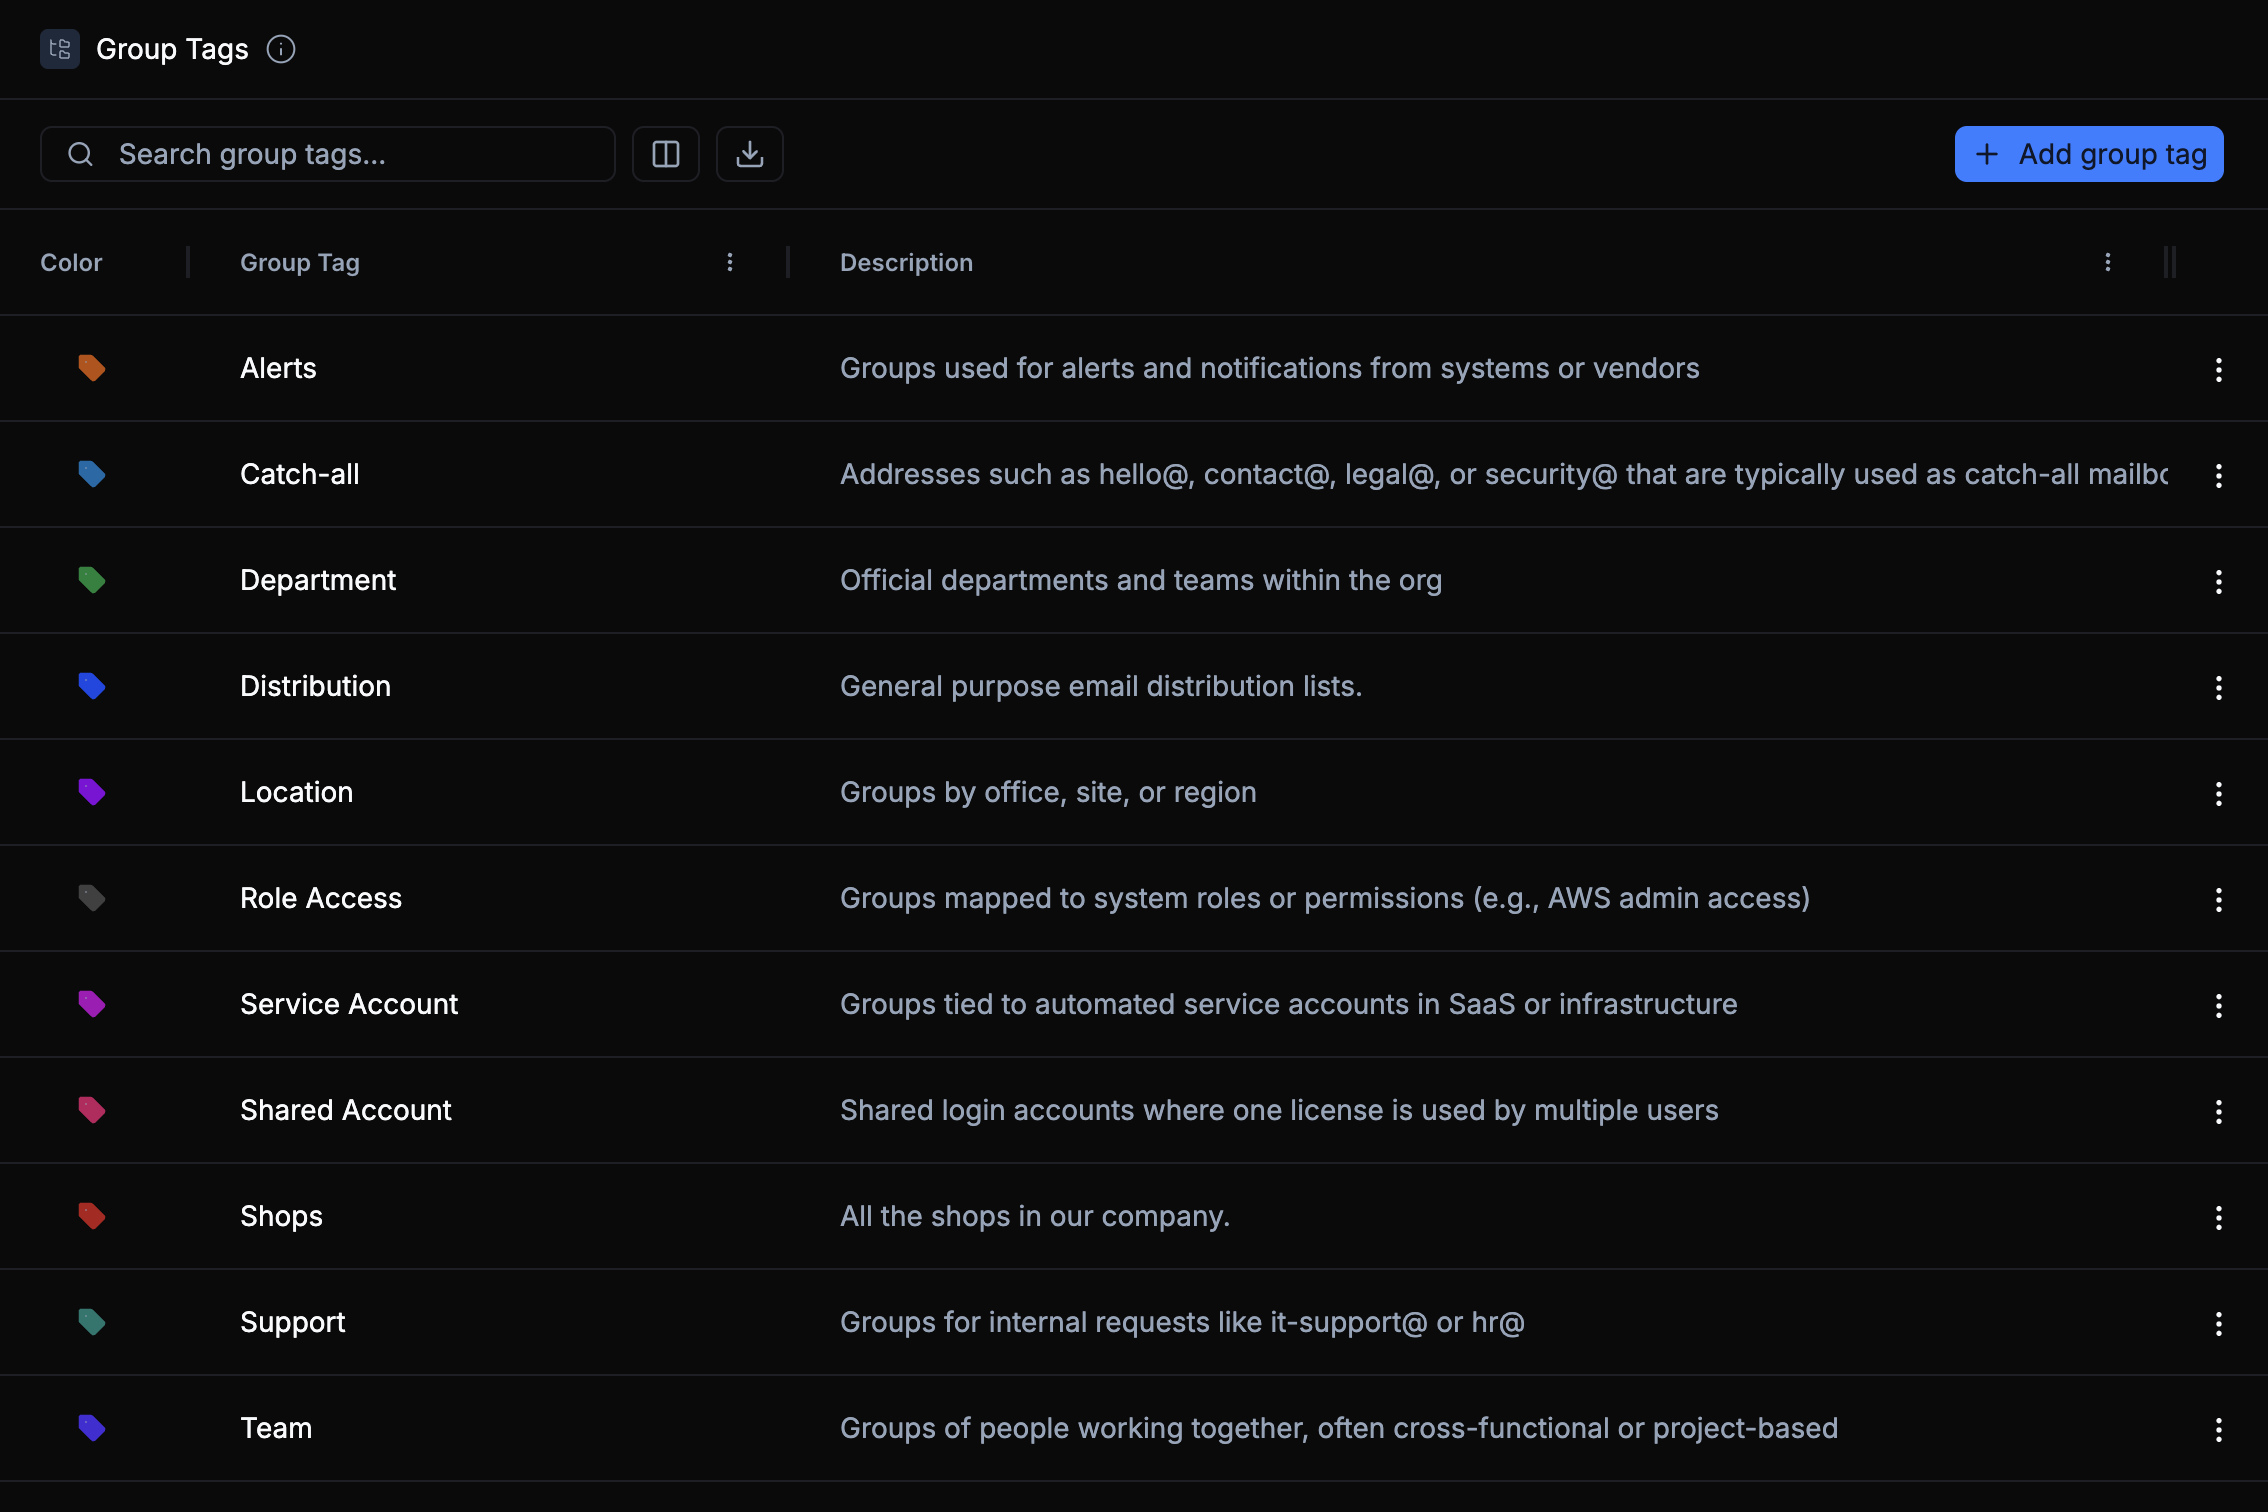This screenshot has width=2268, height=1512.
Task: Open the Location row three-dot menu
Action: click(2218, 793)
